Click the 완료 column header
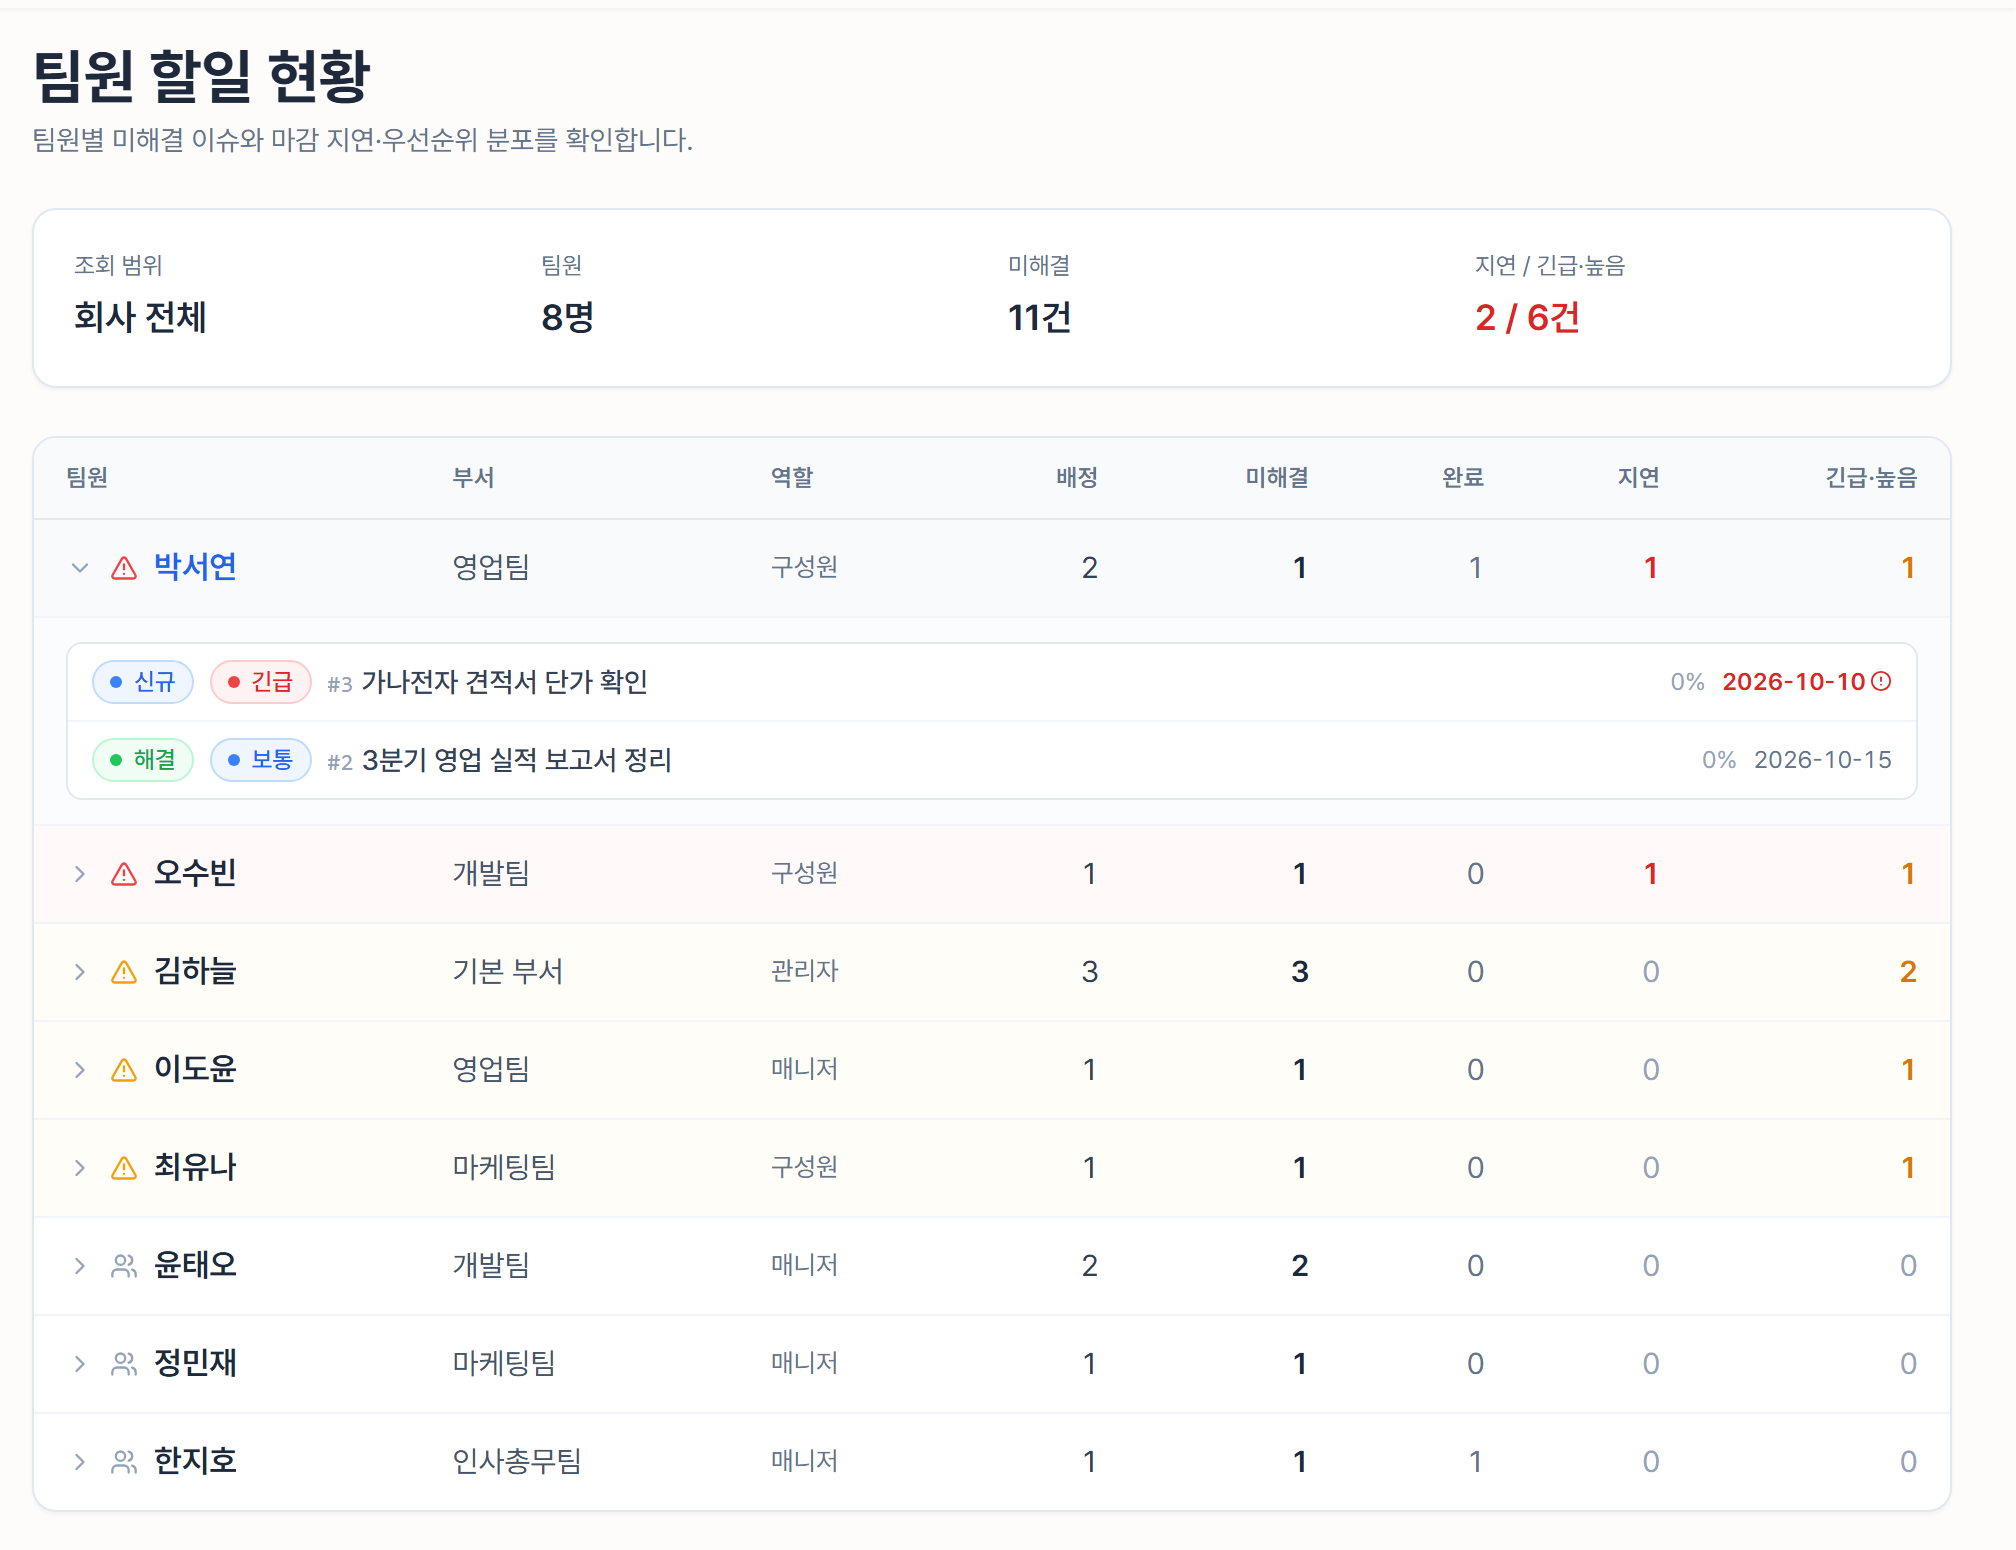The width and height of the screenshot is (2016, 1550). pos(1463,478)
